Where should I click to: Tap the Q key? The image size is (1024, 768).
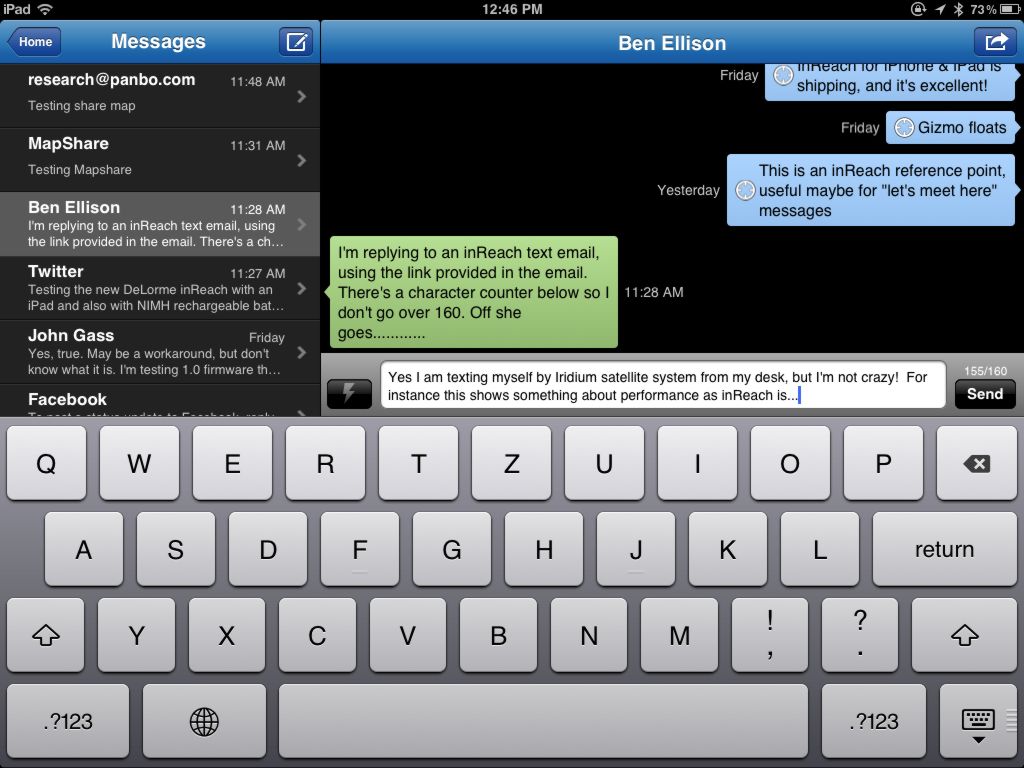[x=46, y=464]
